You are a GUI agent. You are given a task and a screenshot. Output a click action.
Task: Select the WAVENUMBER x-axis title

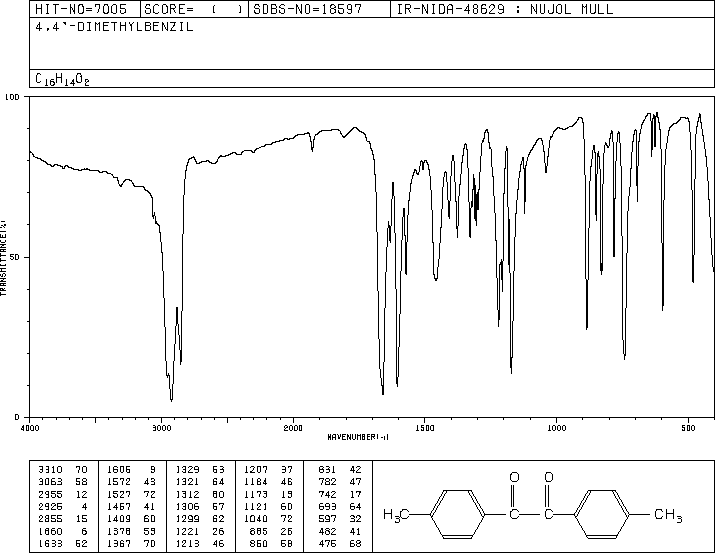coord(358,437)
